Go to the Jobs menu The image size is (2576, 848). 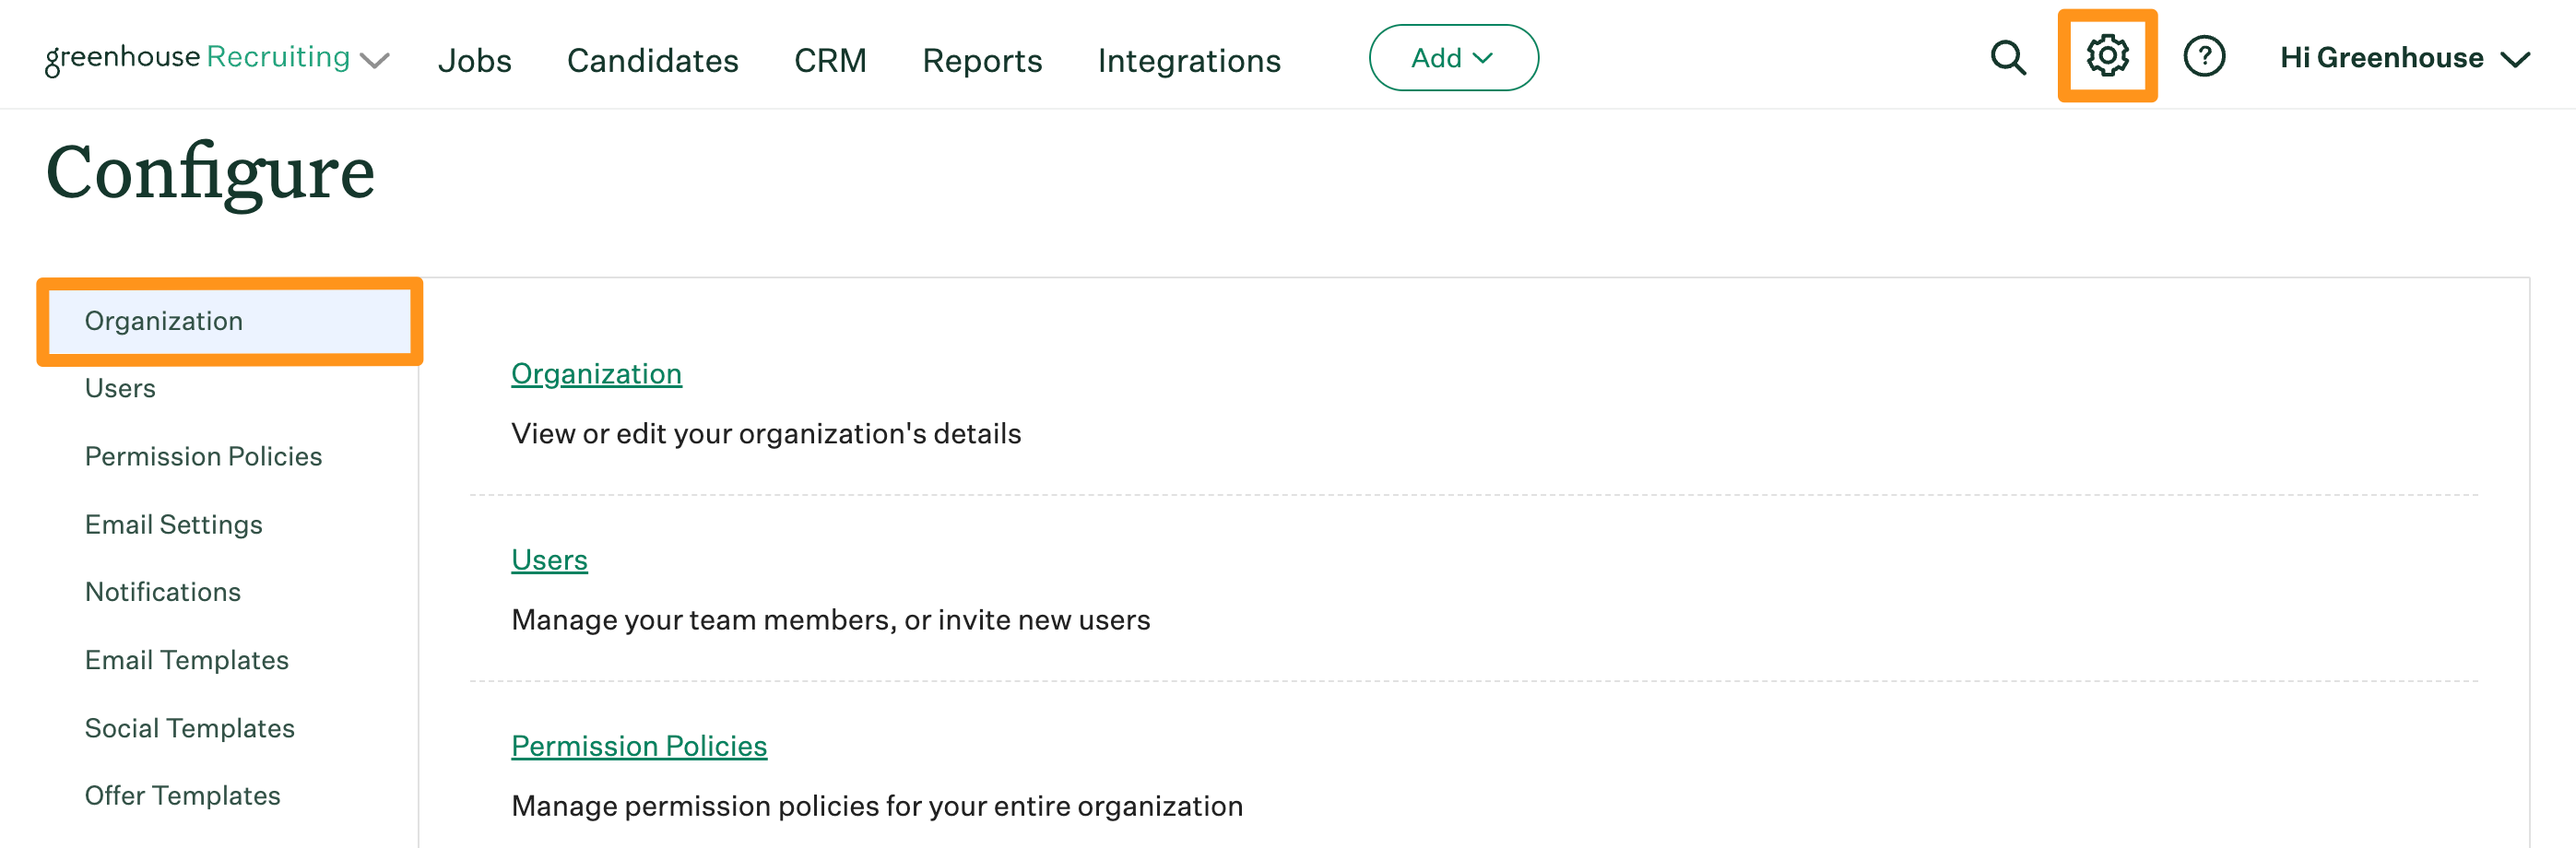tap(475, 60)
